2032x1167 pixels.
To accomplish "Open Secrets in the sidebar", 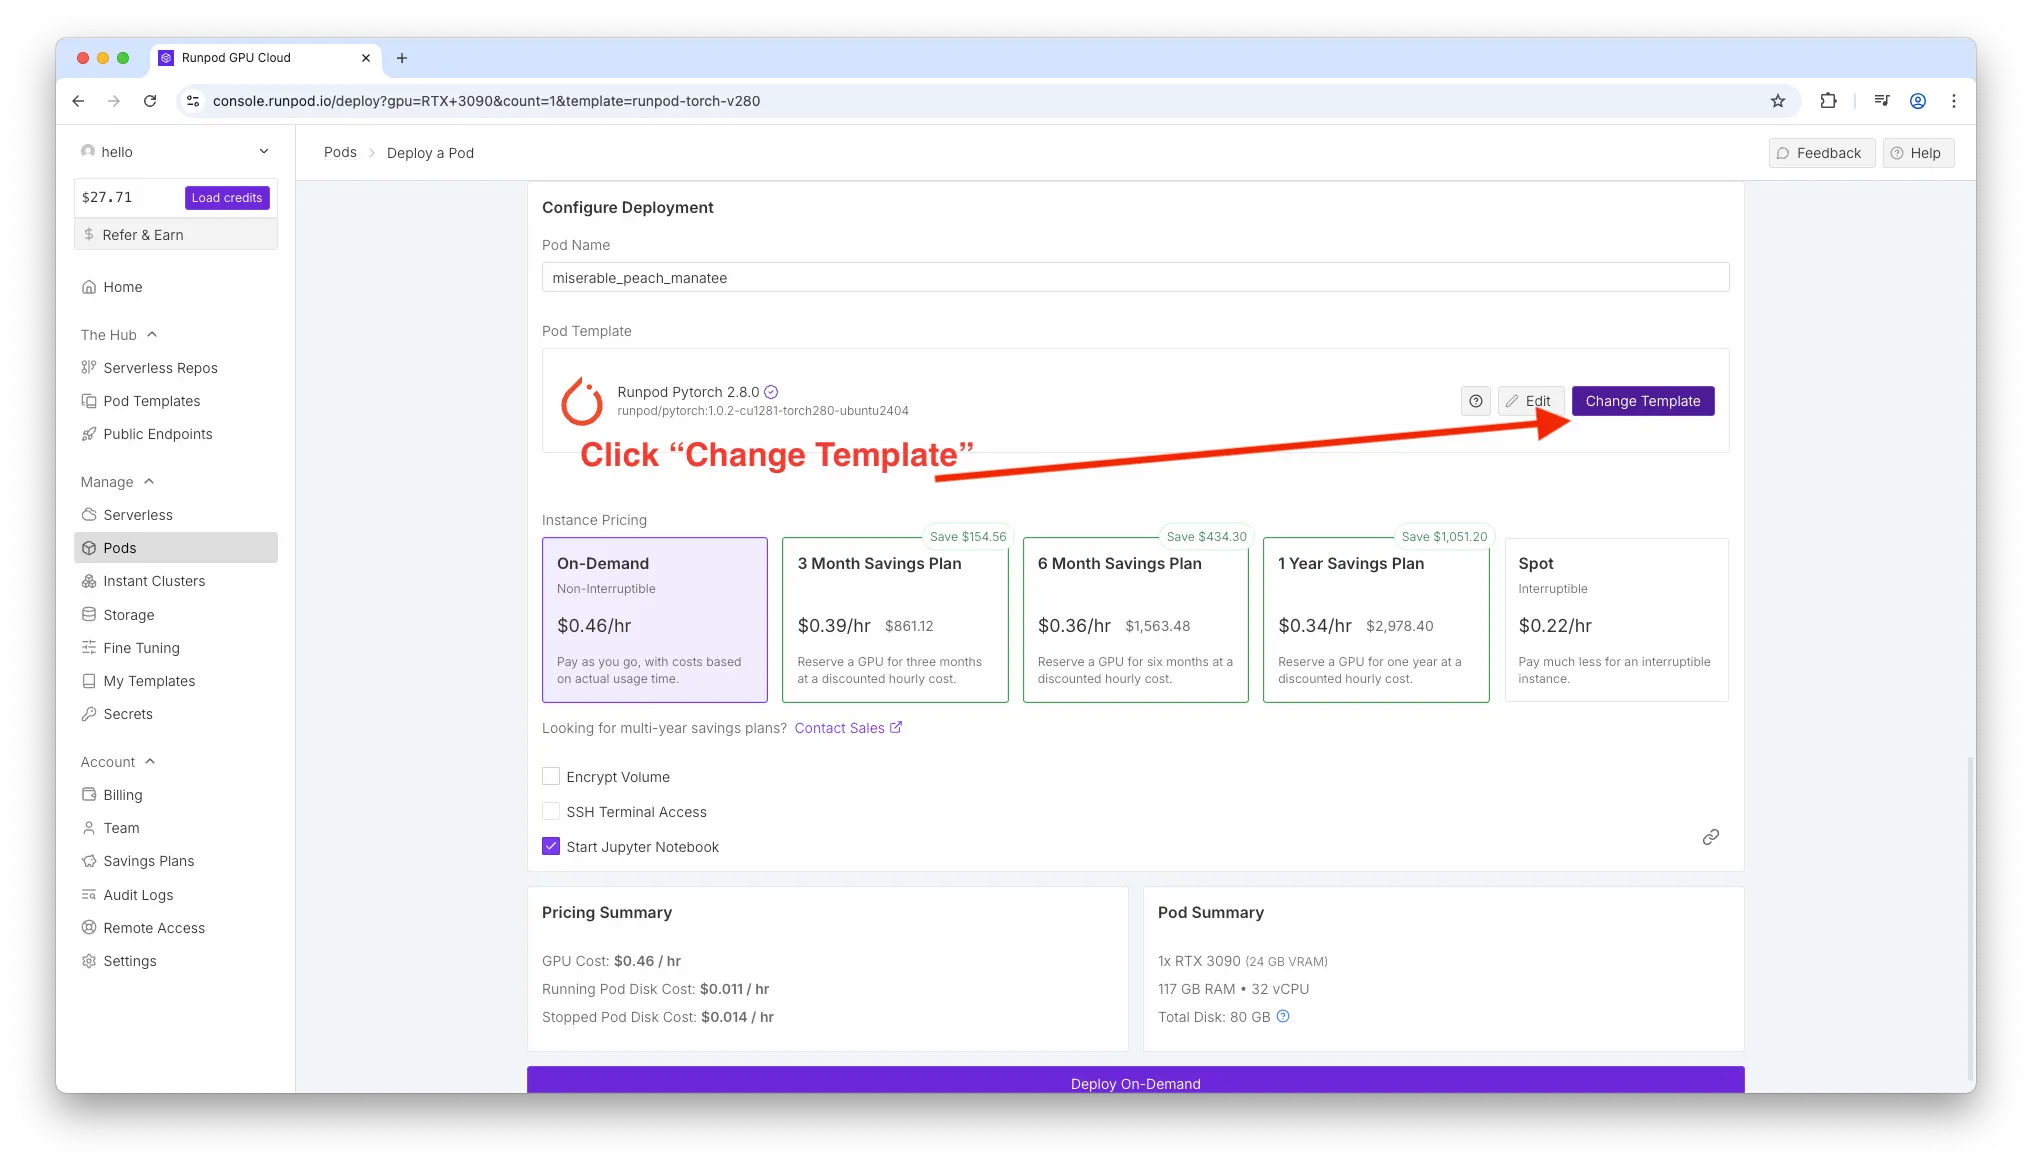I will click(x=176, y=714).
